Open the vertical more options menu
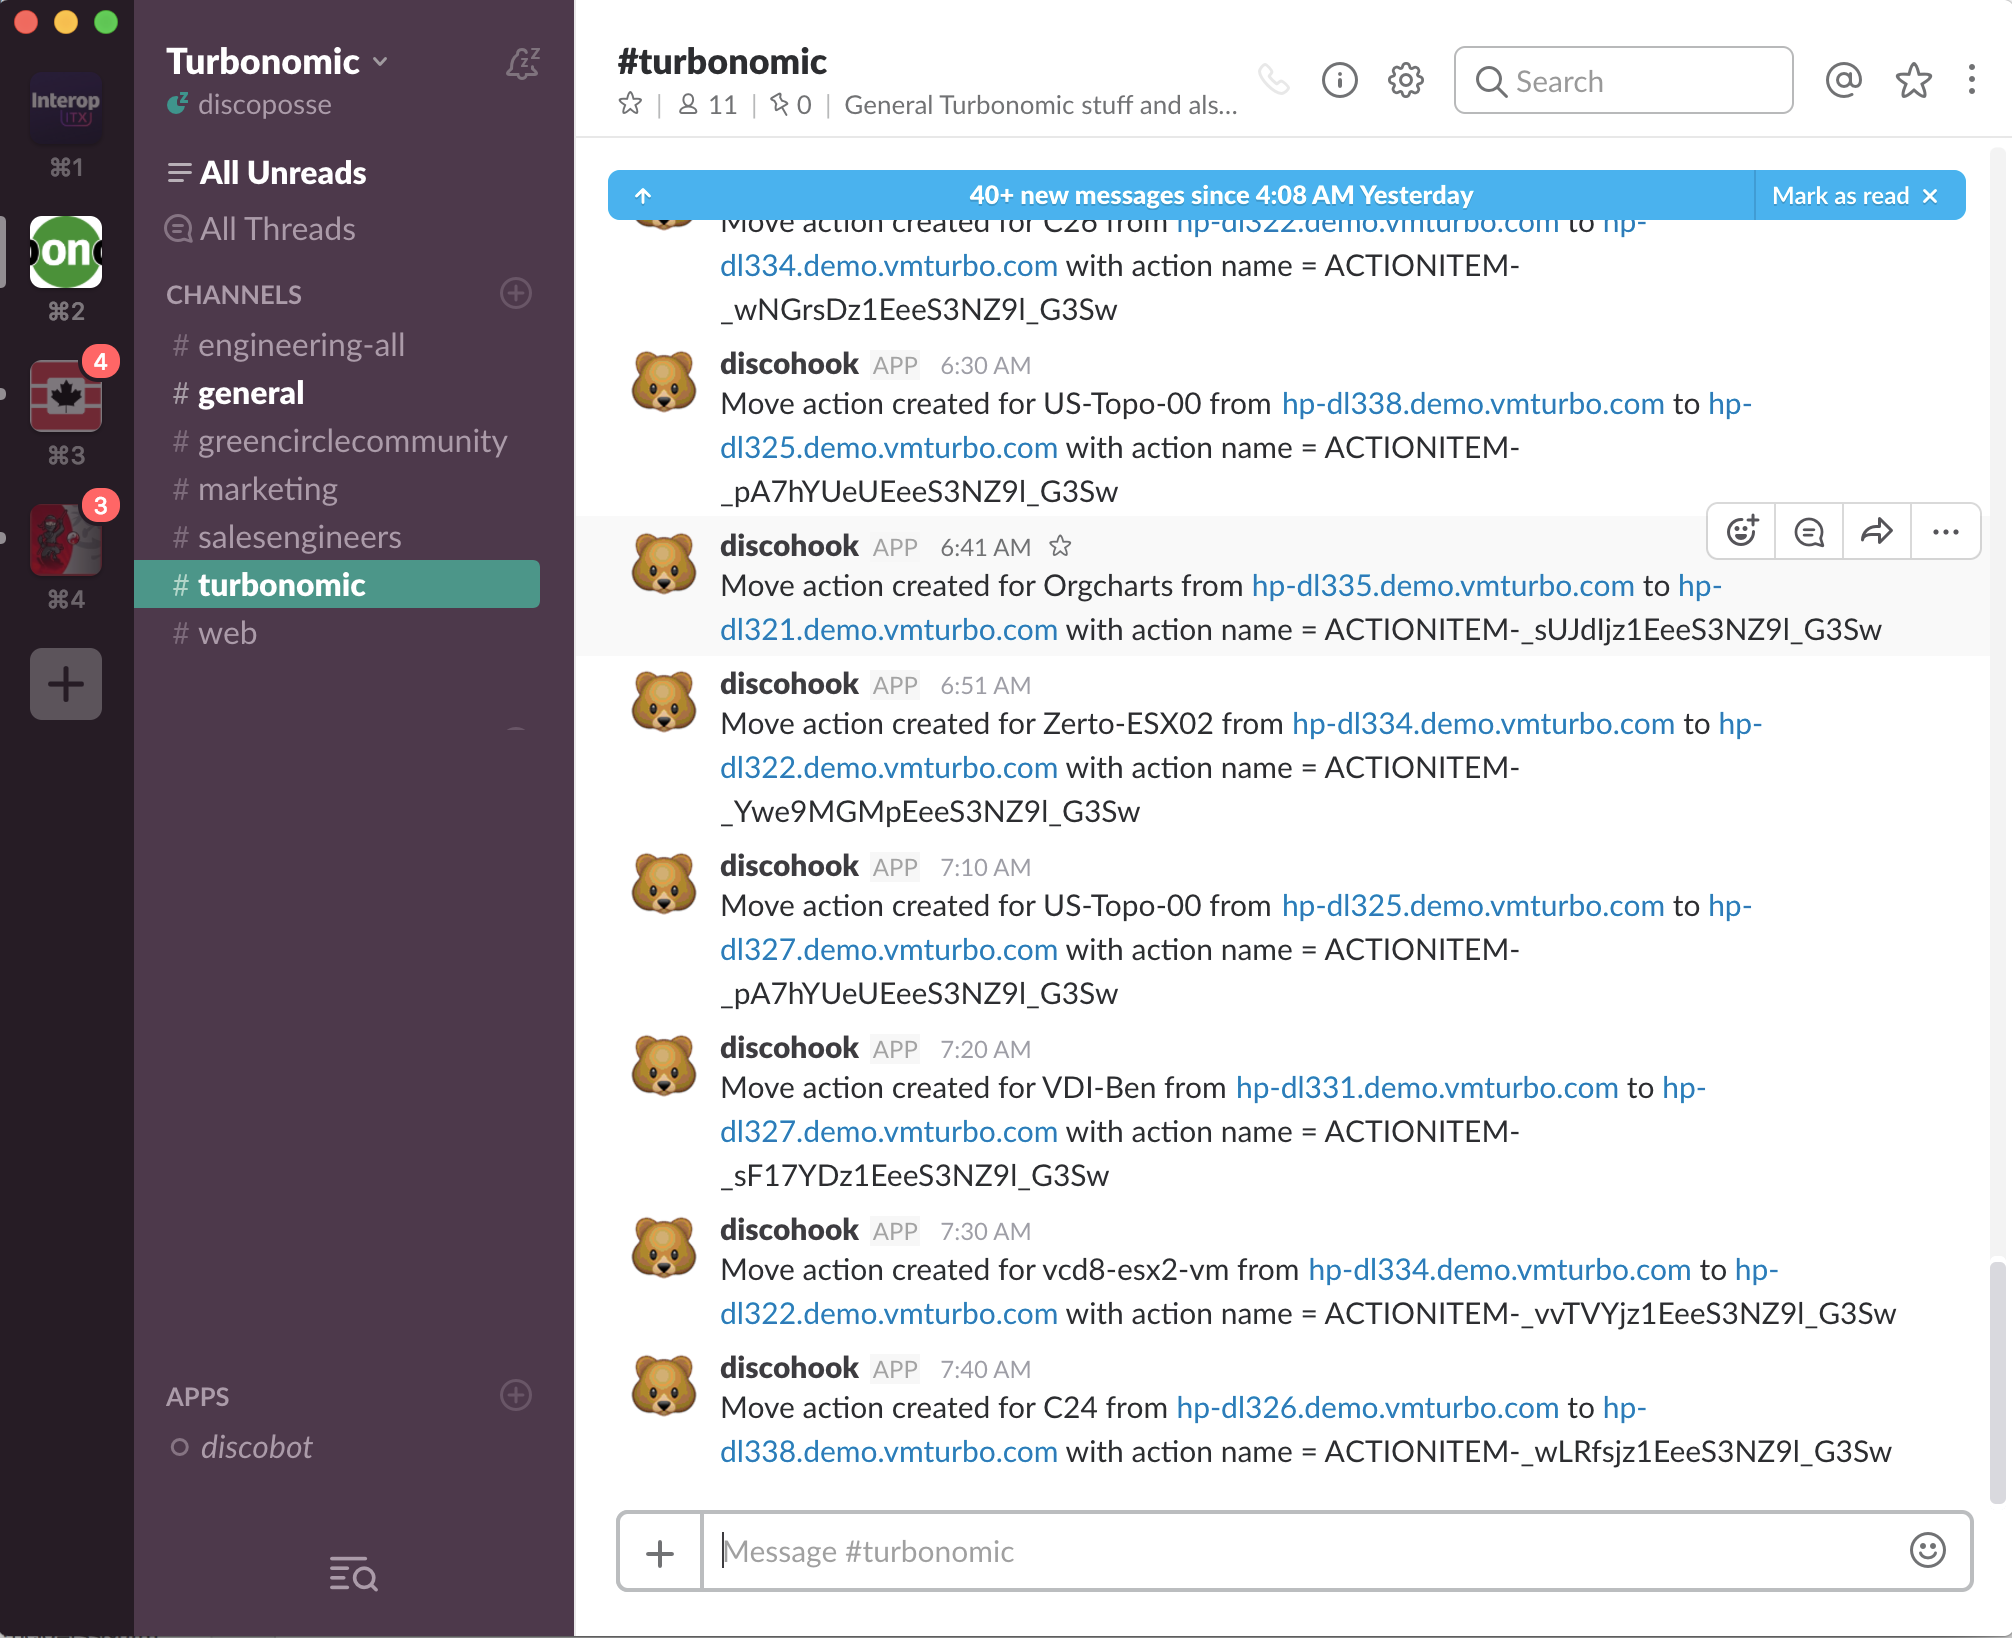2012x1638 pixels. click(x=1971, y=80)
